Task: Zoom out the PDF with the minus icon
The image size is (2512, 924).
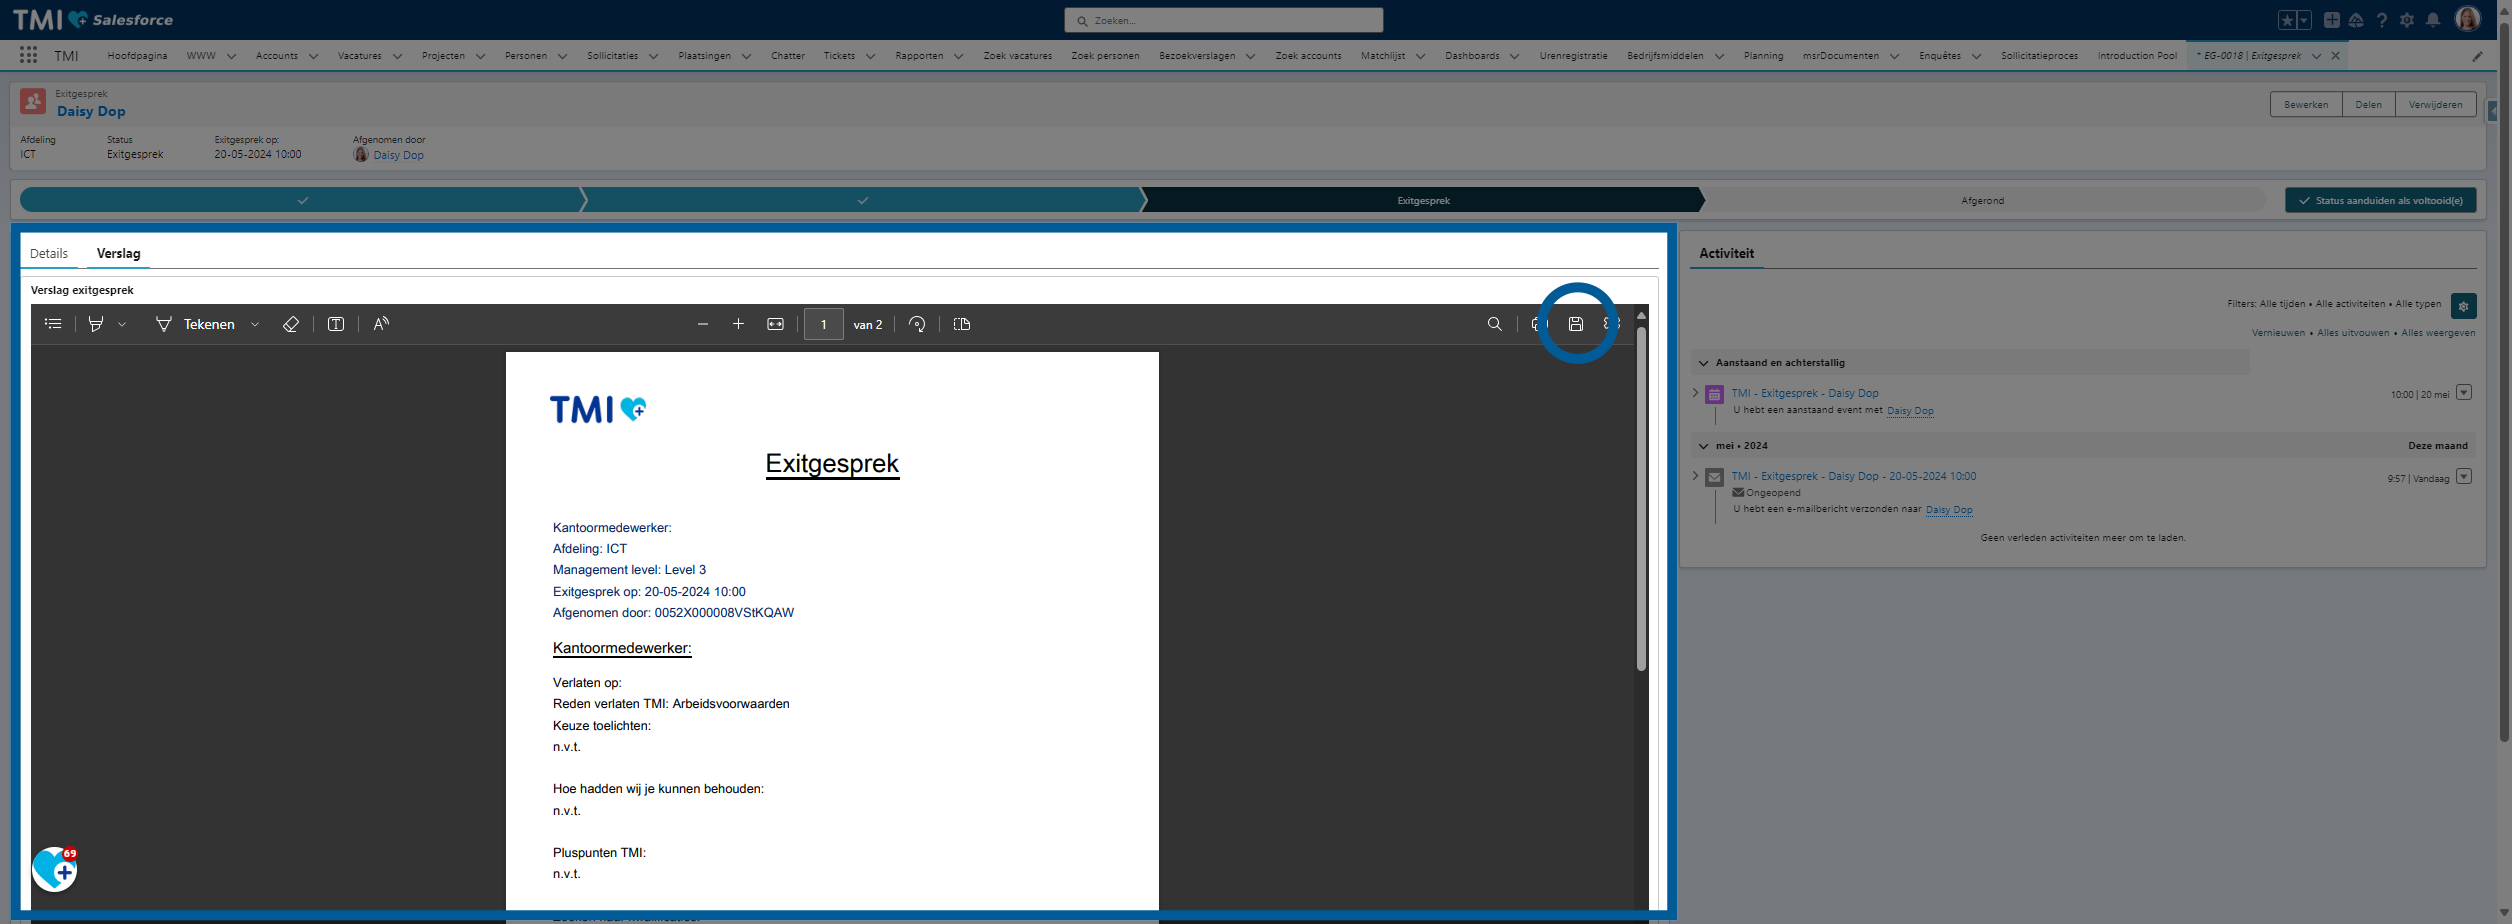Action: (x=703, y=324)
